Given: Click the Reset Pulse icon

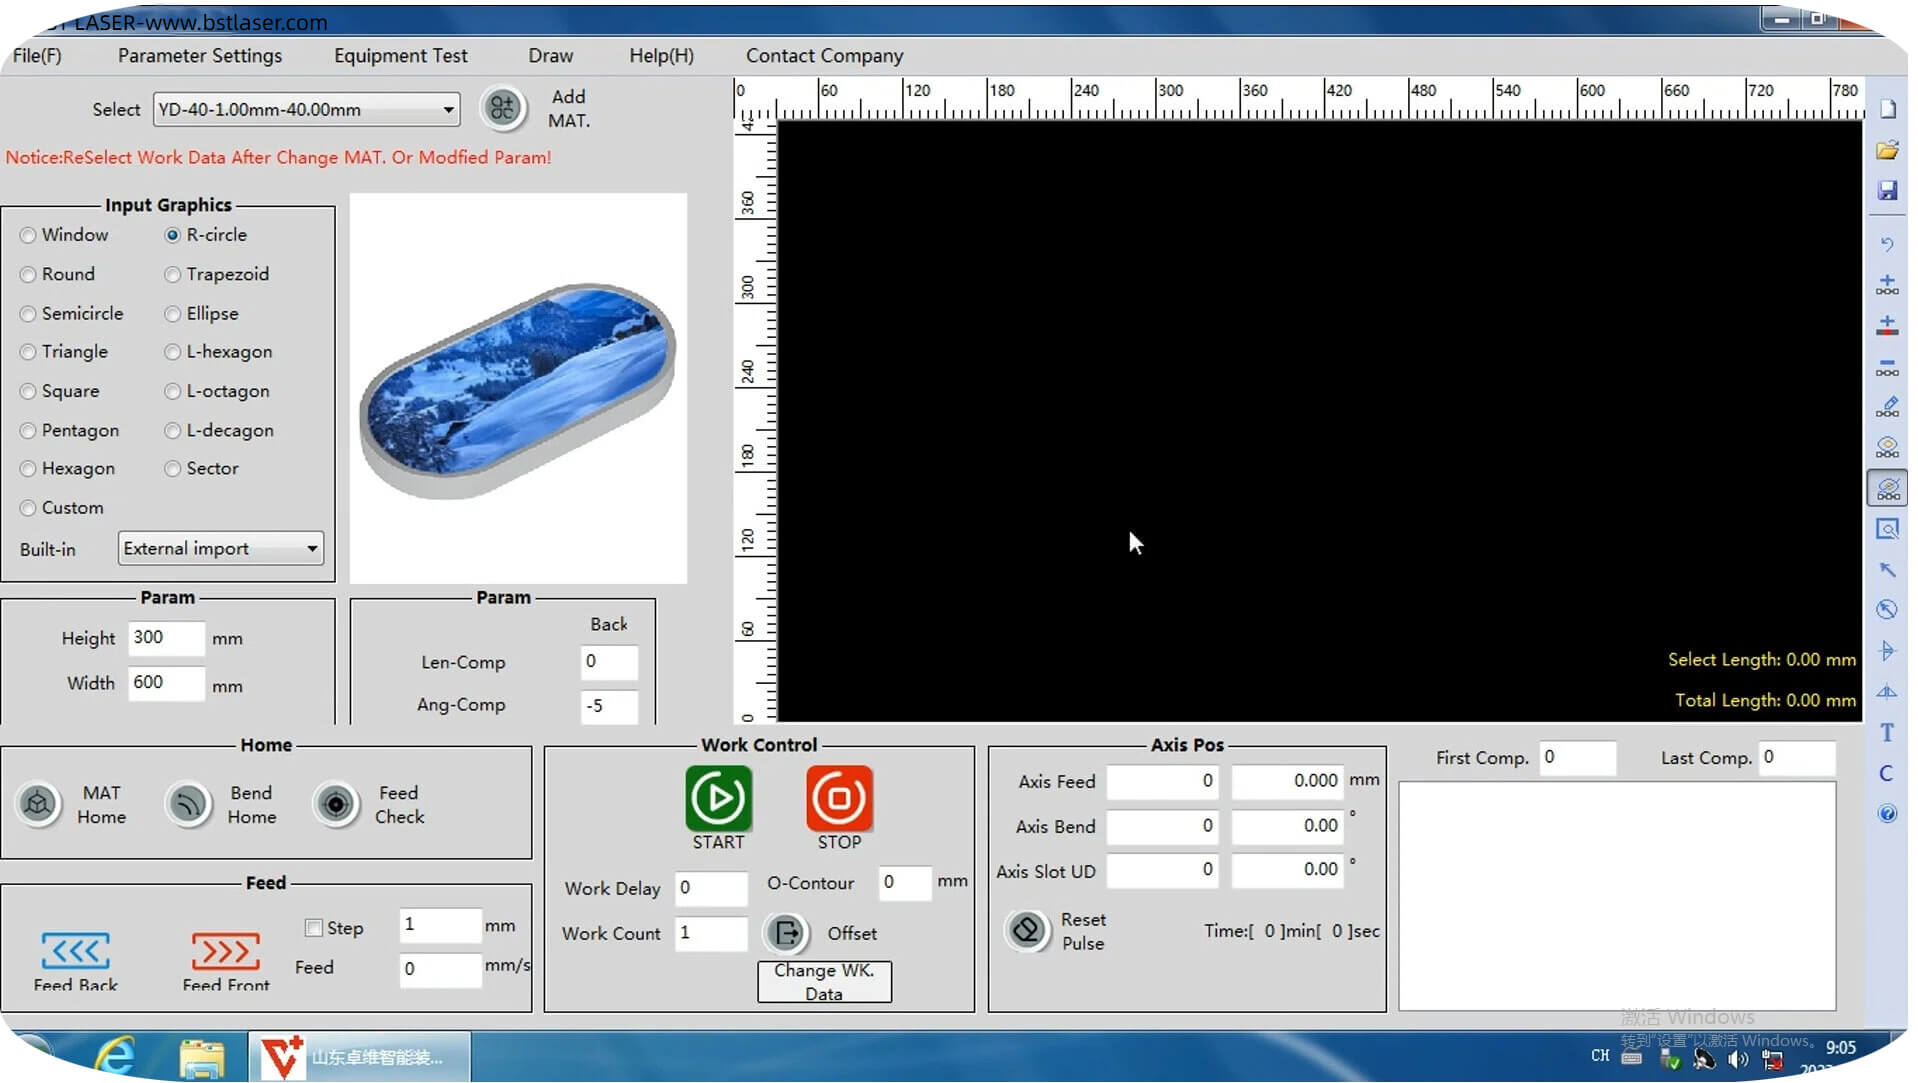Looking at the screenshot, I should click(1026, 931).
